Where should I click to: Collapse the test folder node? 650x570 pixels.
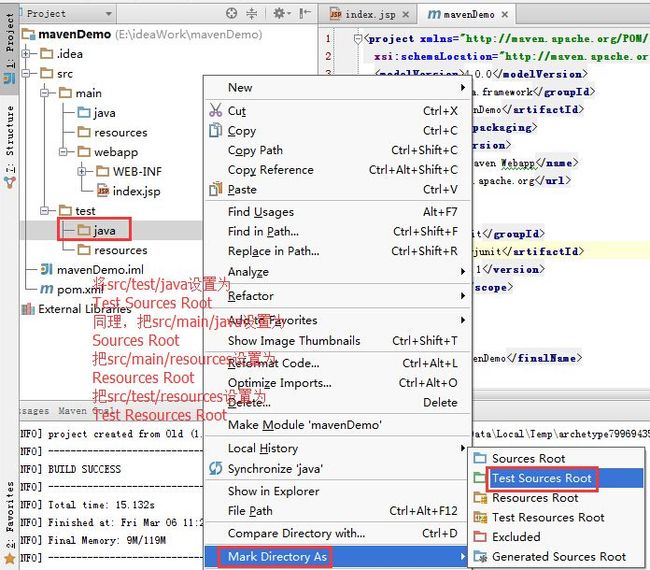pos(44,211)
